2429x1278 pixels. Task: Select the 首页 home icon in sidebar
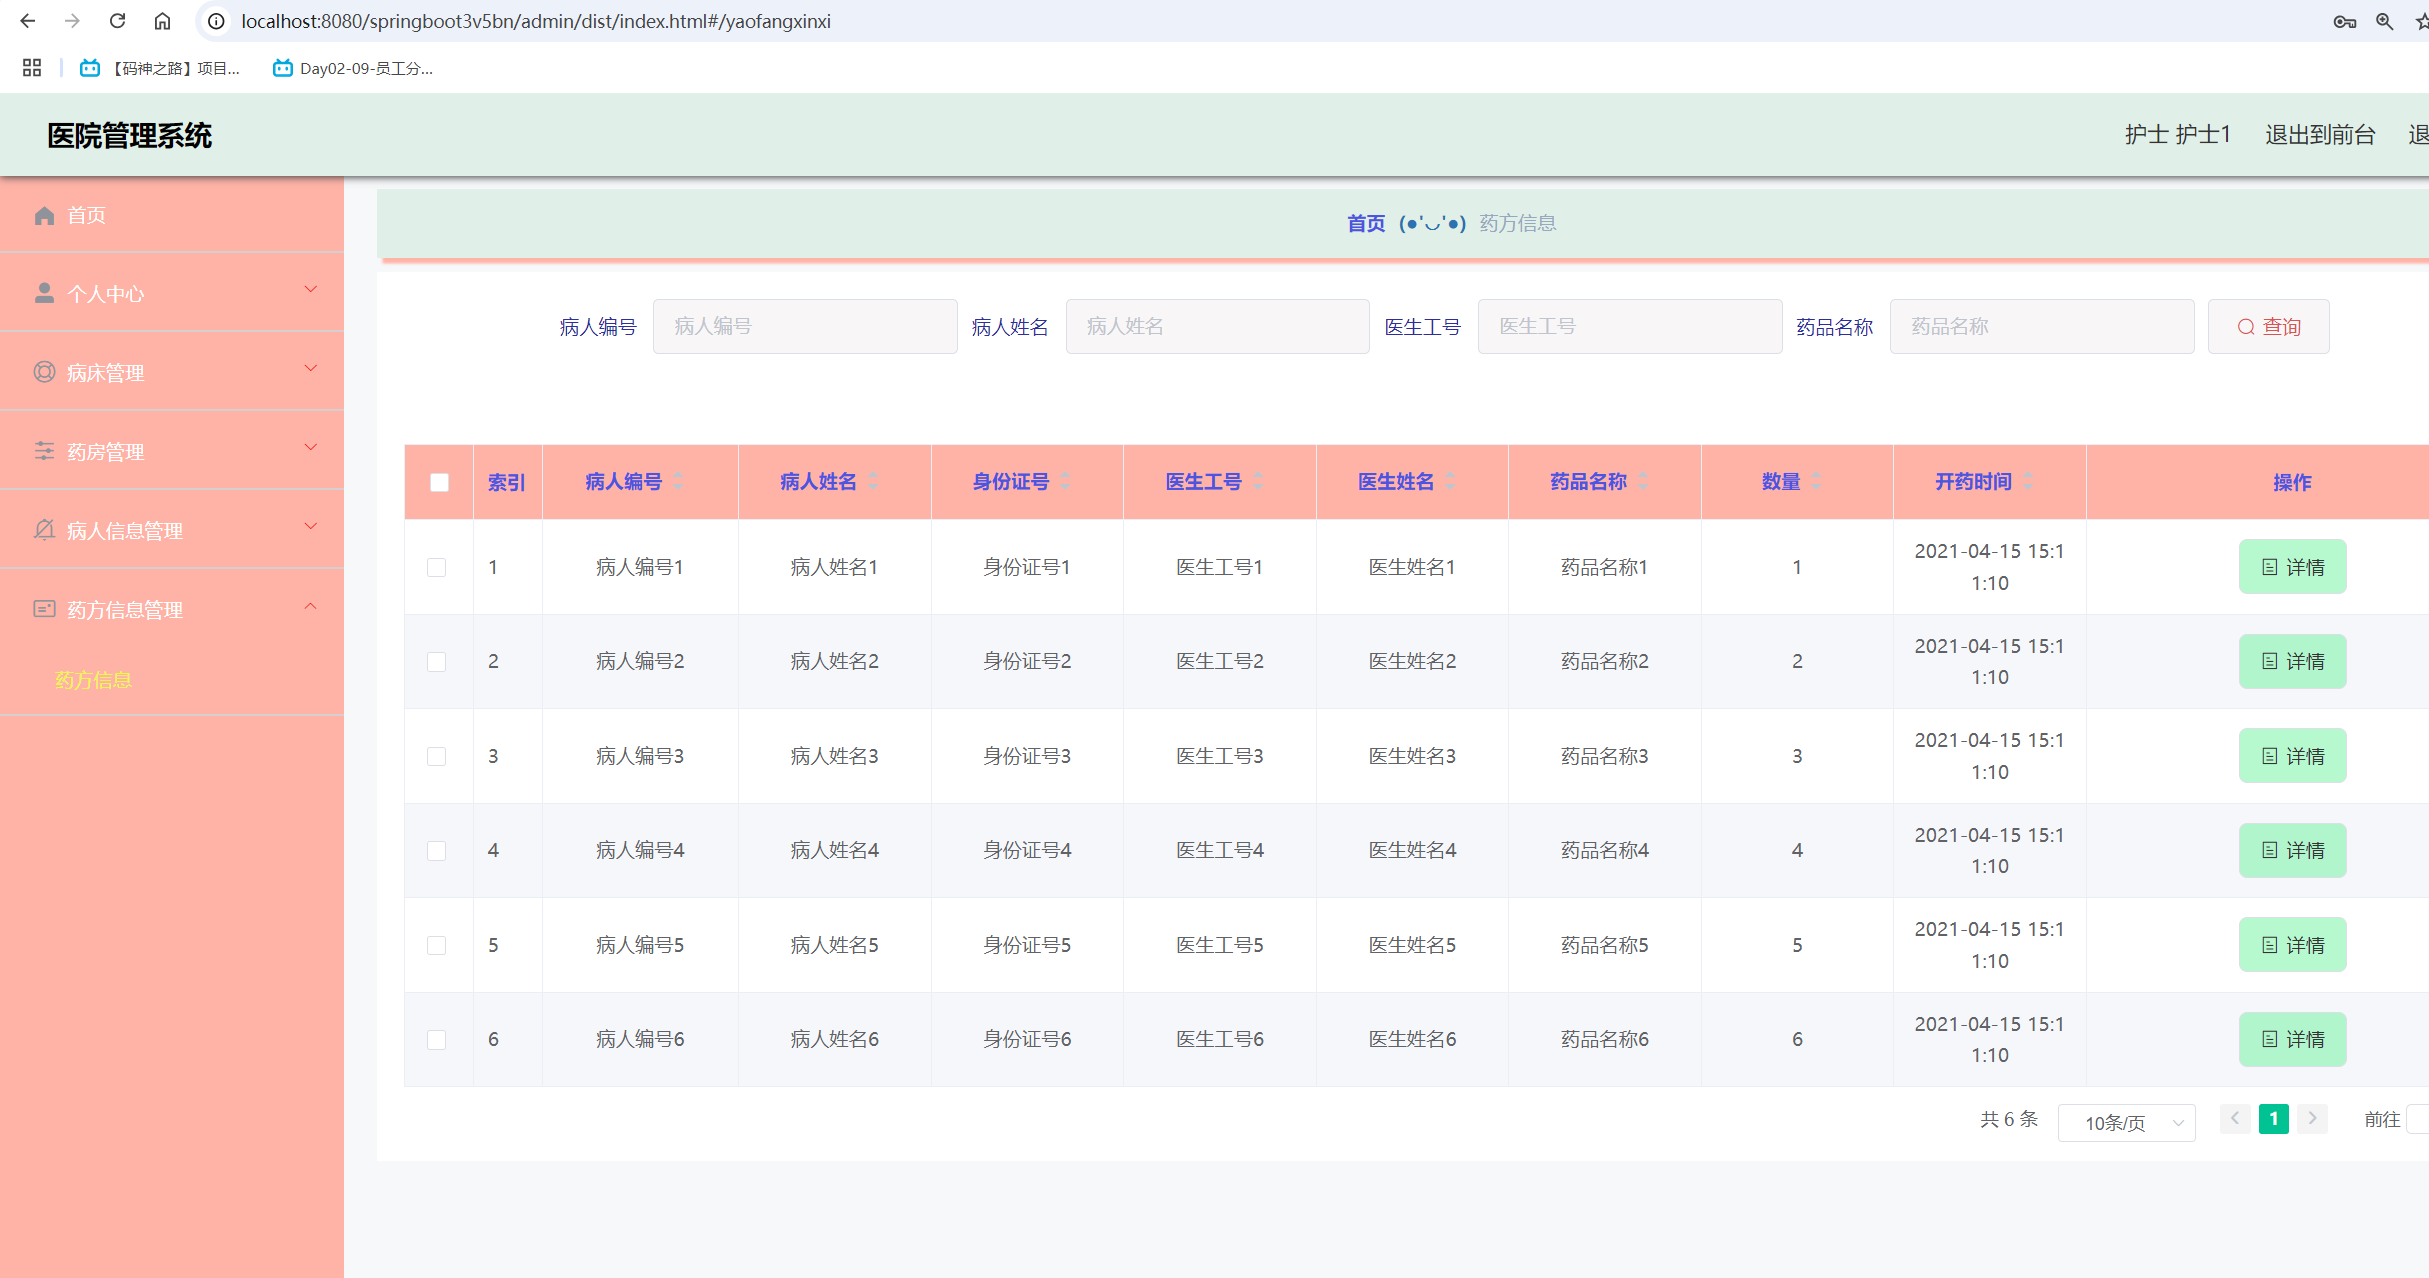point(44,215)
